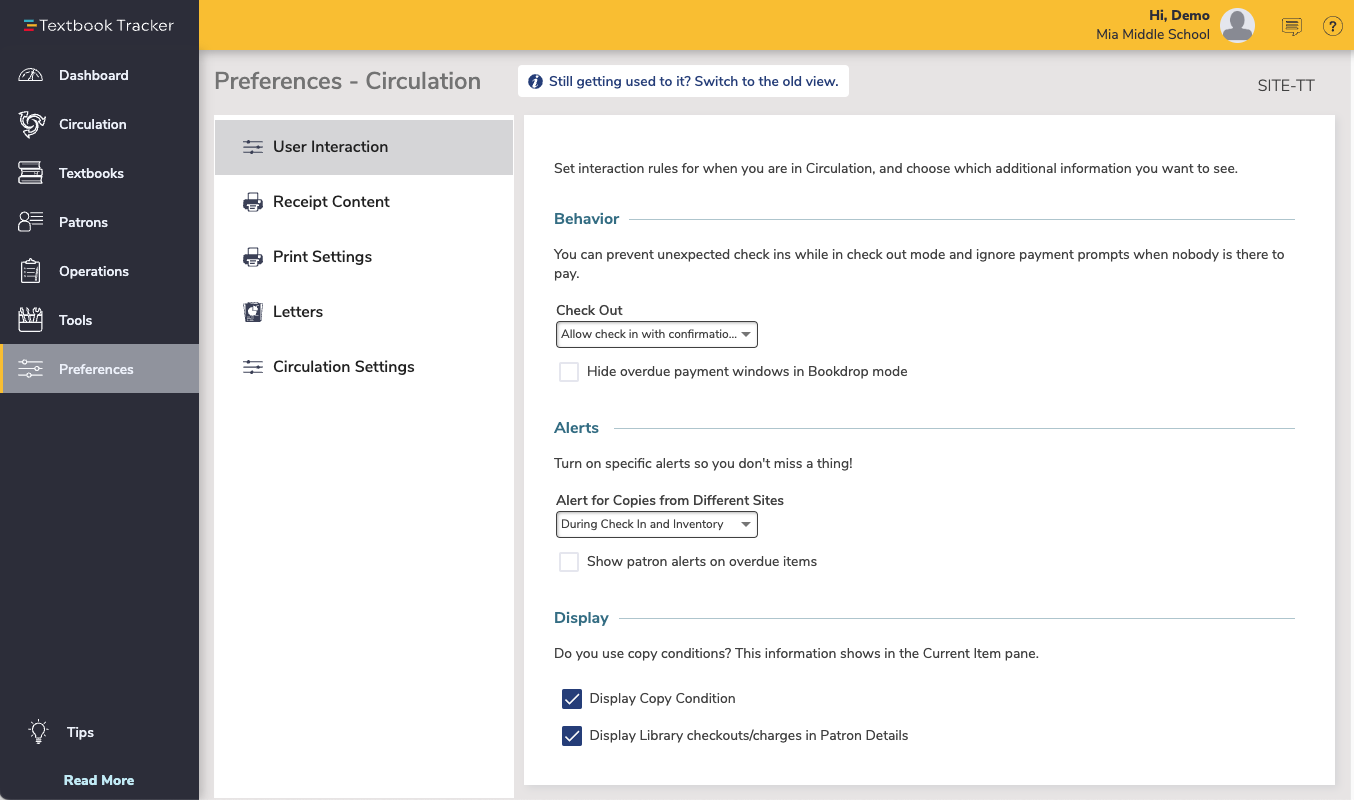1354x800 pixels.
Task: Open the Circulation Settings section
Action: point(343,366)
